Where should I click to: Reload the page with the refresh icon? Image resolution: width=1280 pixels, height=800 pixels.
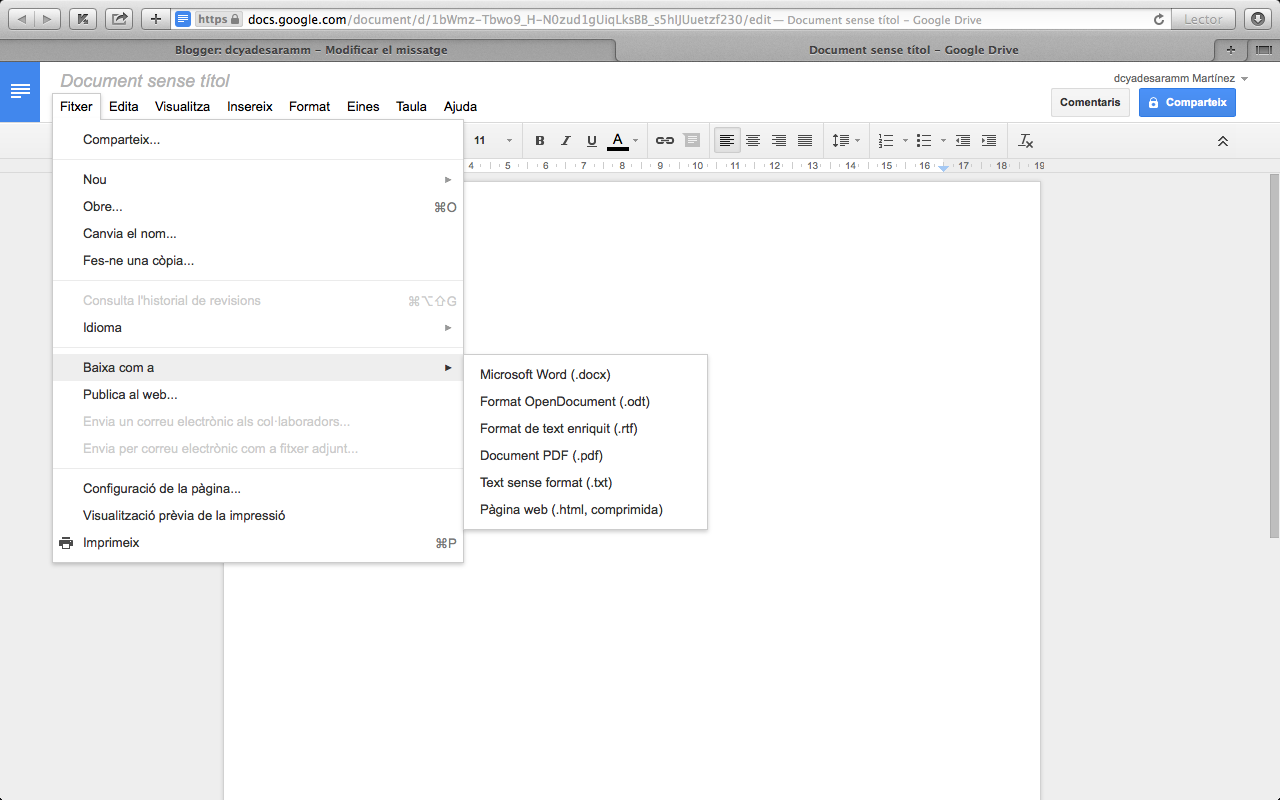pos(1159,19)
